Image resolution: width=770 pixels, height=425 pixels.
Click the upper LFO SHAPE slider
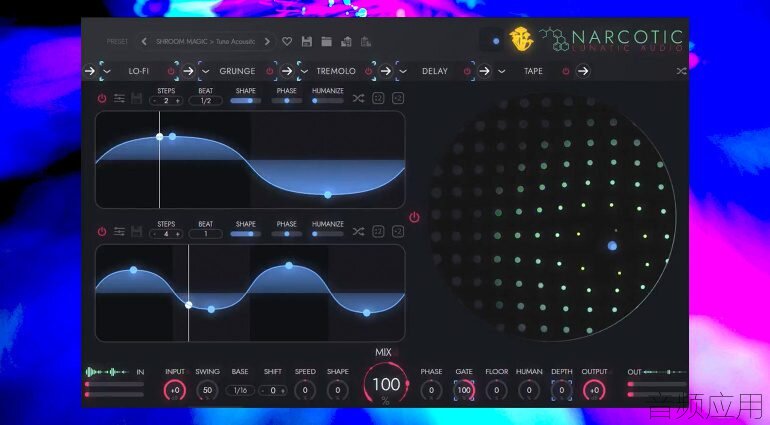tap(246, 101)
